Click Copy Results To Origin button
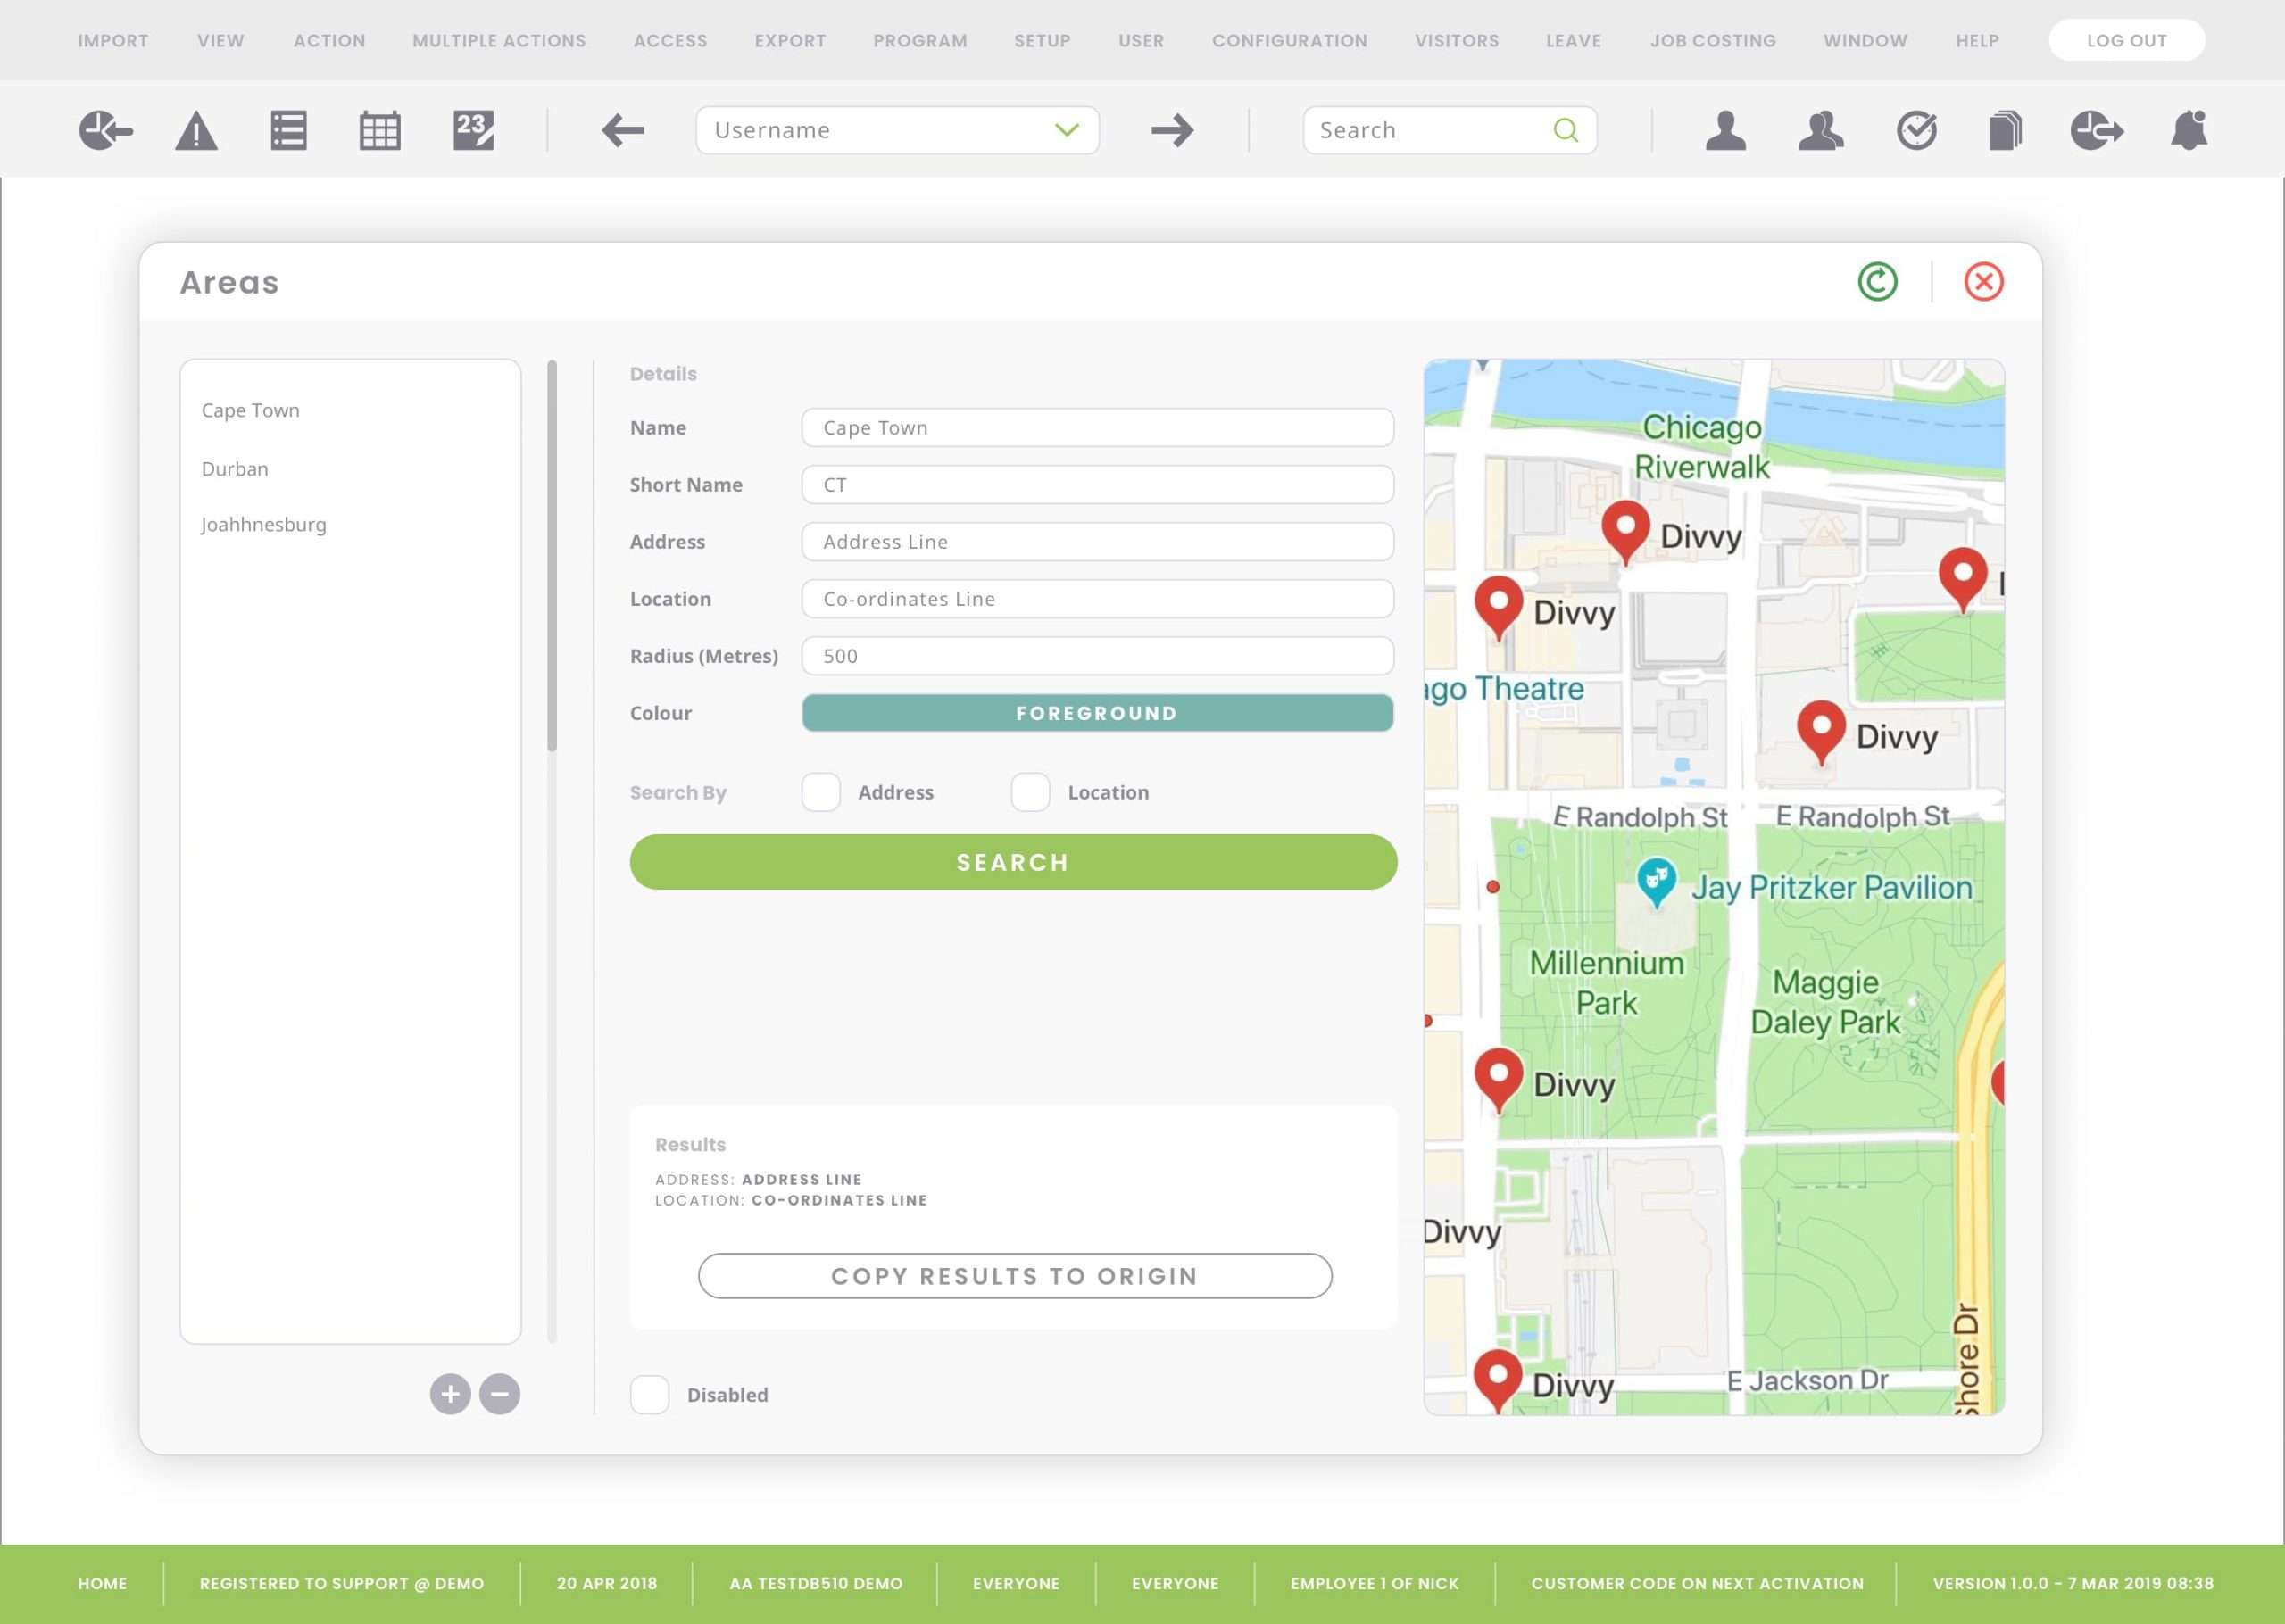Viewport: 2285px width, 1624px height. point(1014,1276)
